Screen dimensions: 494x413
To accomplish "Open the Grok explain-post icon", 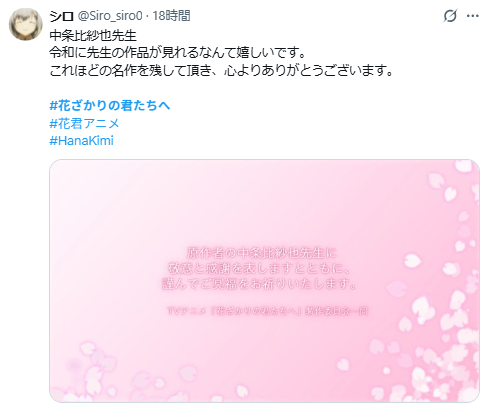I will (x=450, y=16).
